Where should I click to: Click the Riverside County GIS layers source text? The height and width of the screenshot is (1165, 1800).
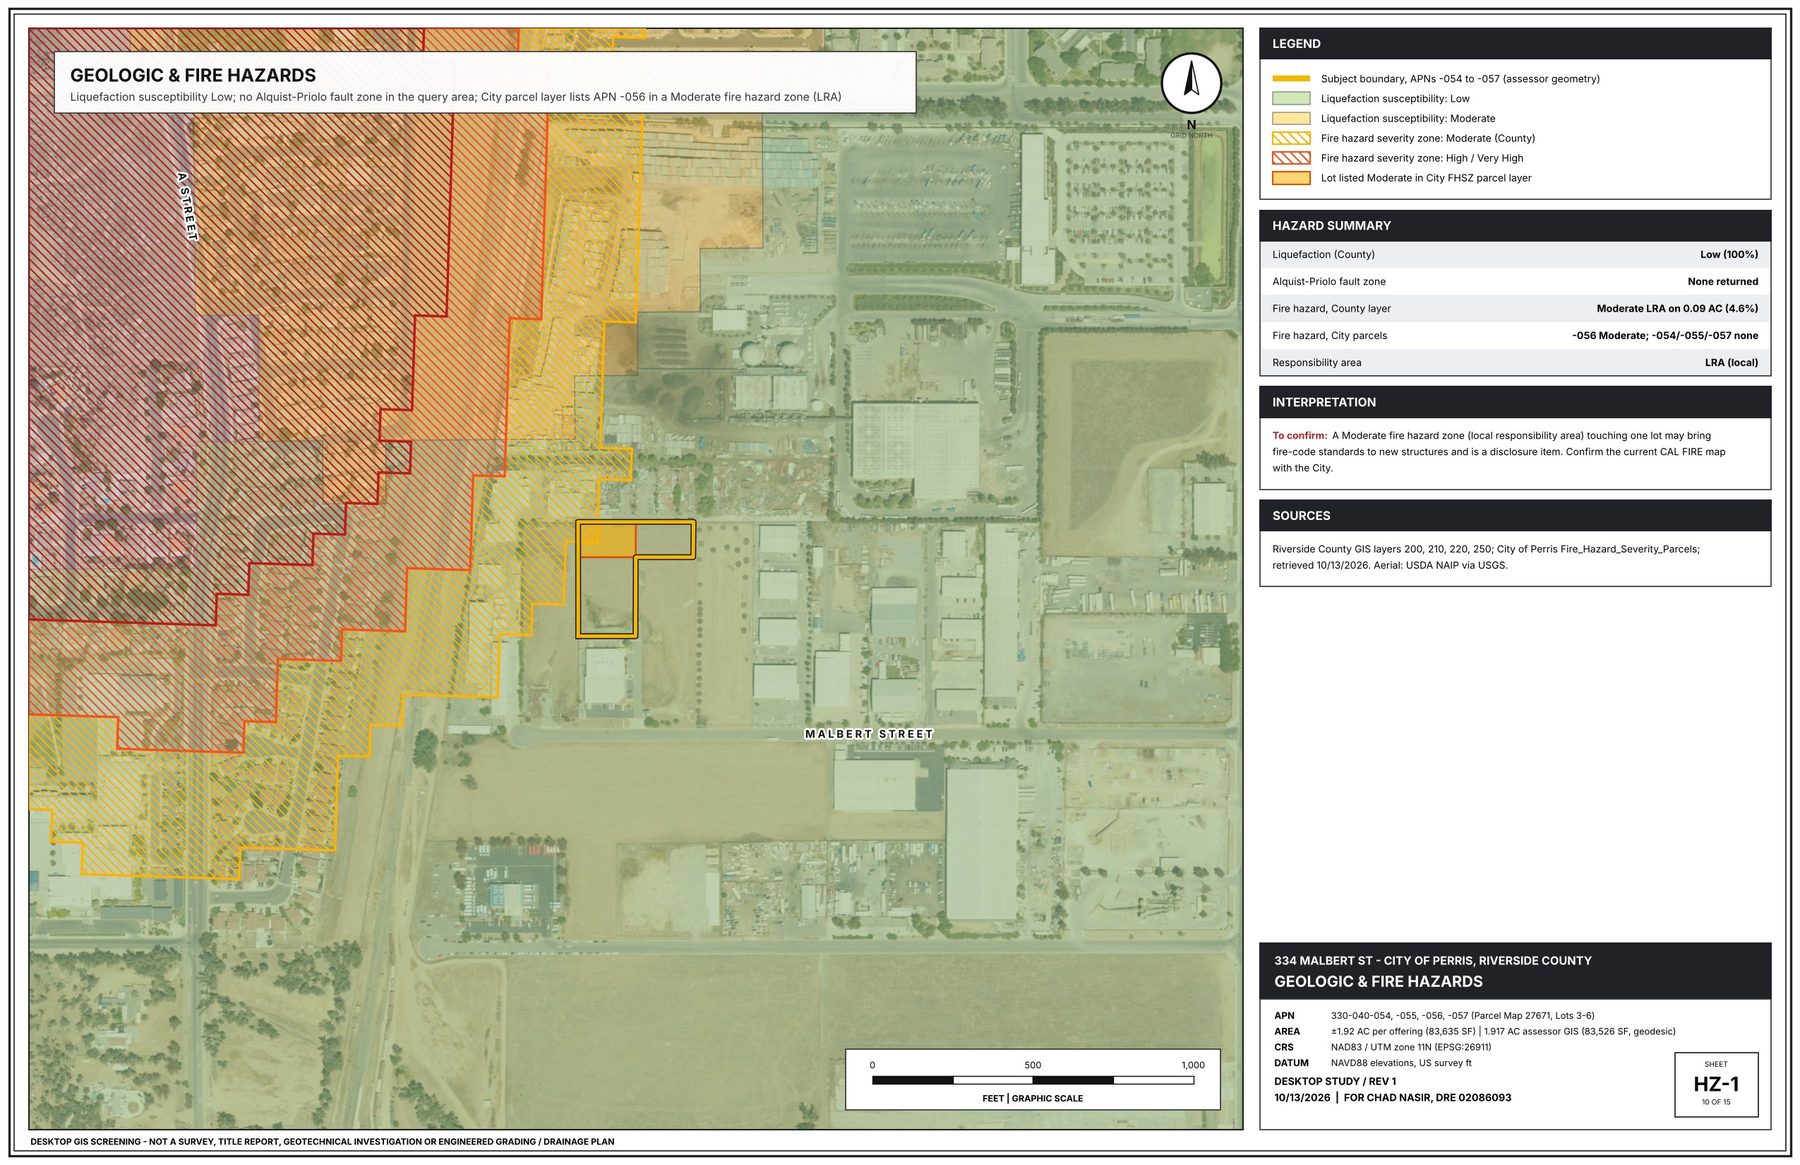pyautogui.click(x=1485, y=557)
